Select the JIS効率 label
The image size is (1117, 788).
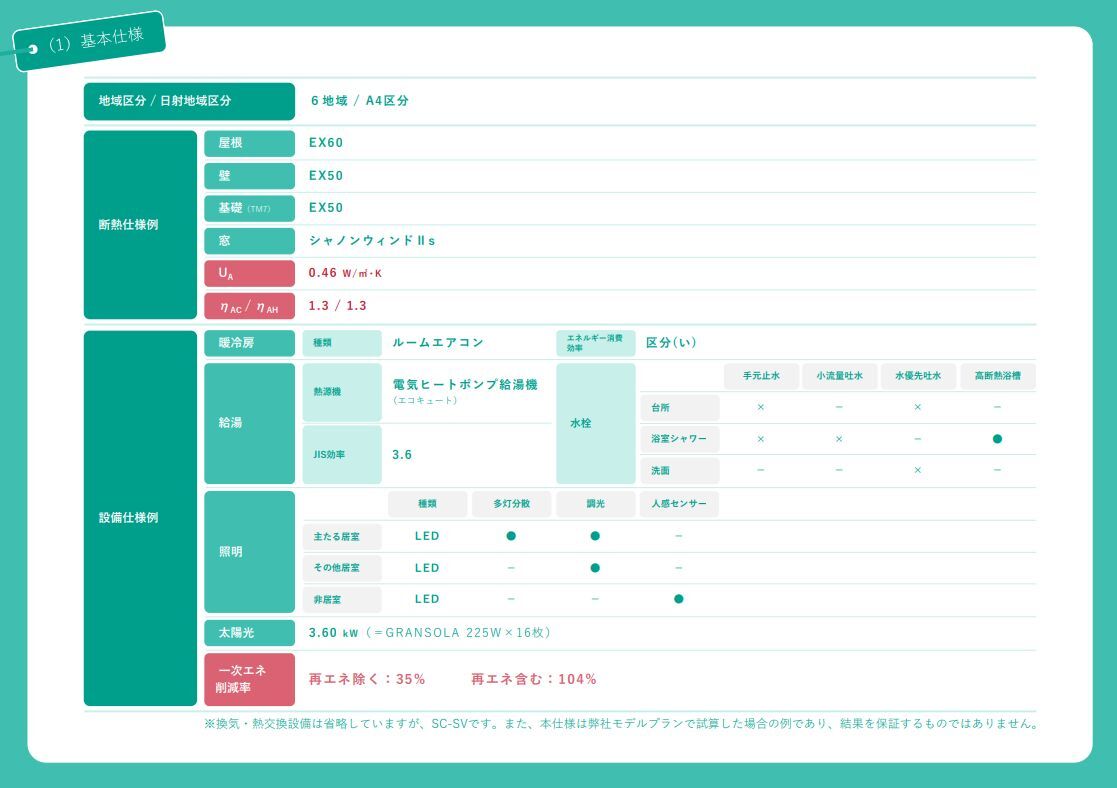(x=342, y=455)
